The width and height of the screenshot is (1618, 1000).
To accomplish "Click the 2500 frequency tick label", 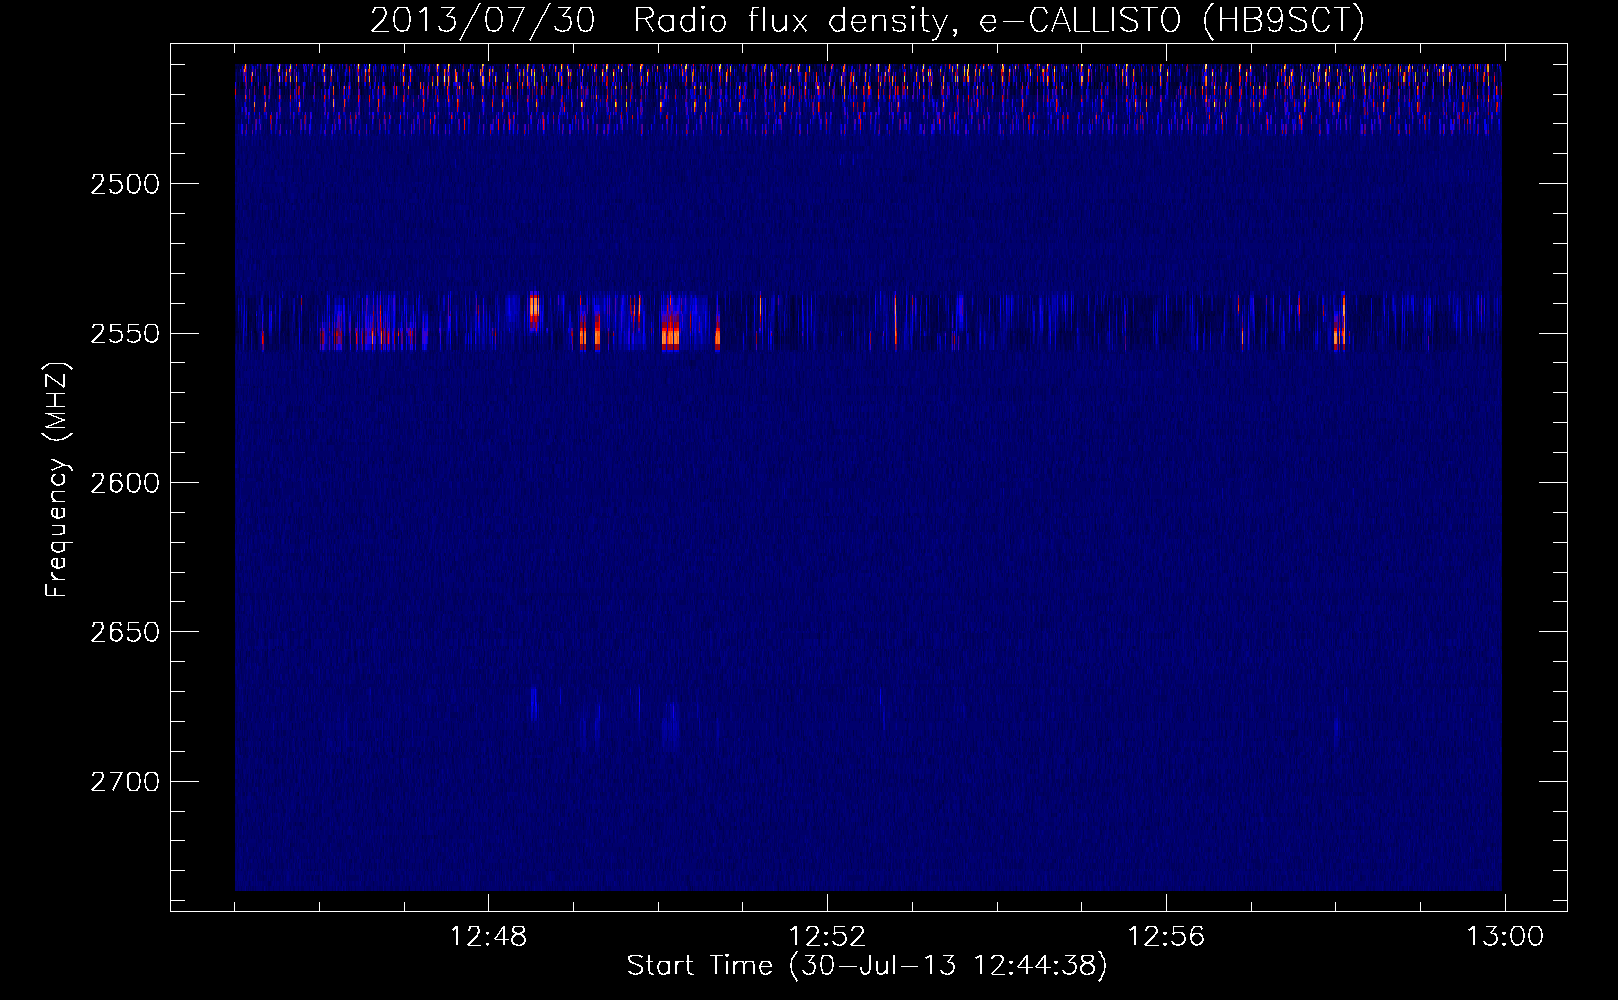I will tap(124, 184).
